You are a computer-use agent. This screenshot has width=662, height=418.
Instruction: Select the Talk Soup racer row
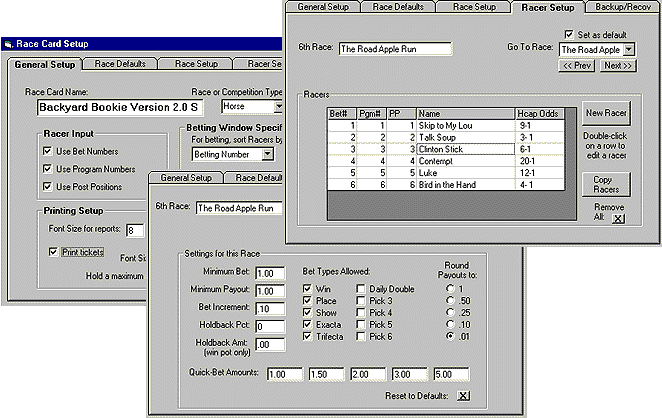click(x=446, y=137)
